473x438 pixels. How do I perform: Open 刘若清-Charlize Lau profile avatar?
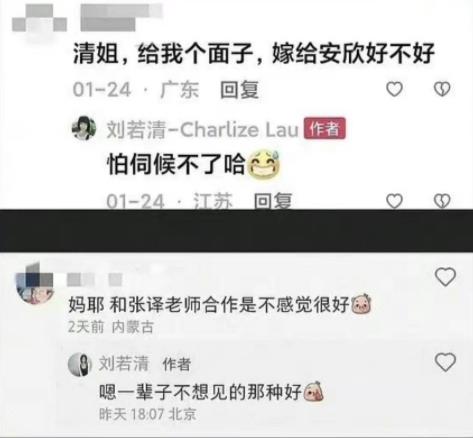click(84, 128)
